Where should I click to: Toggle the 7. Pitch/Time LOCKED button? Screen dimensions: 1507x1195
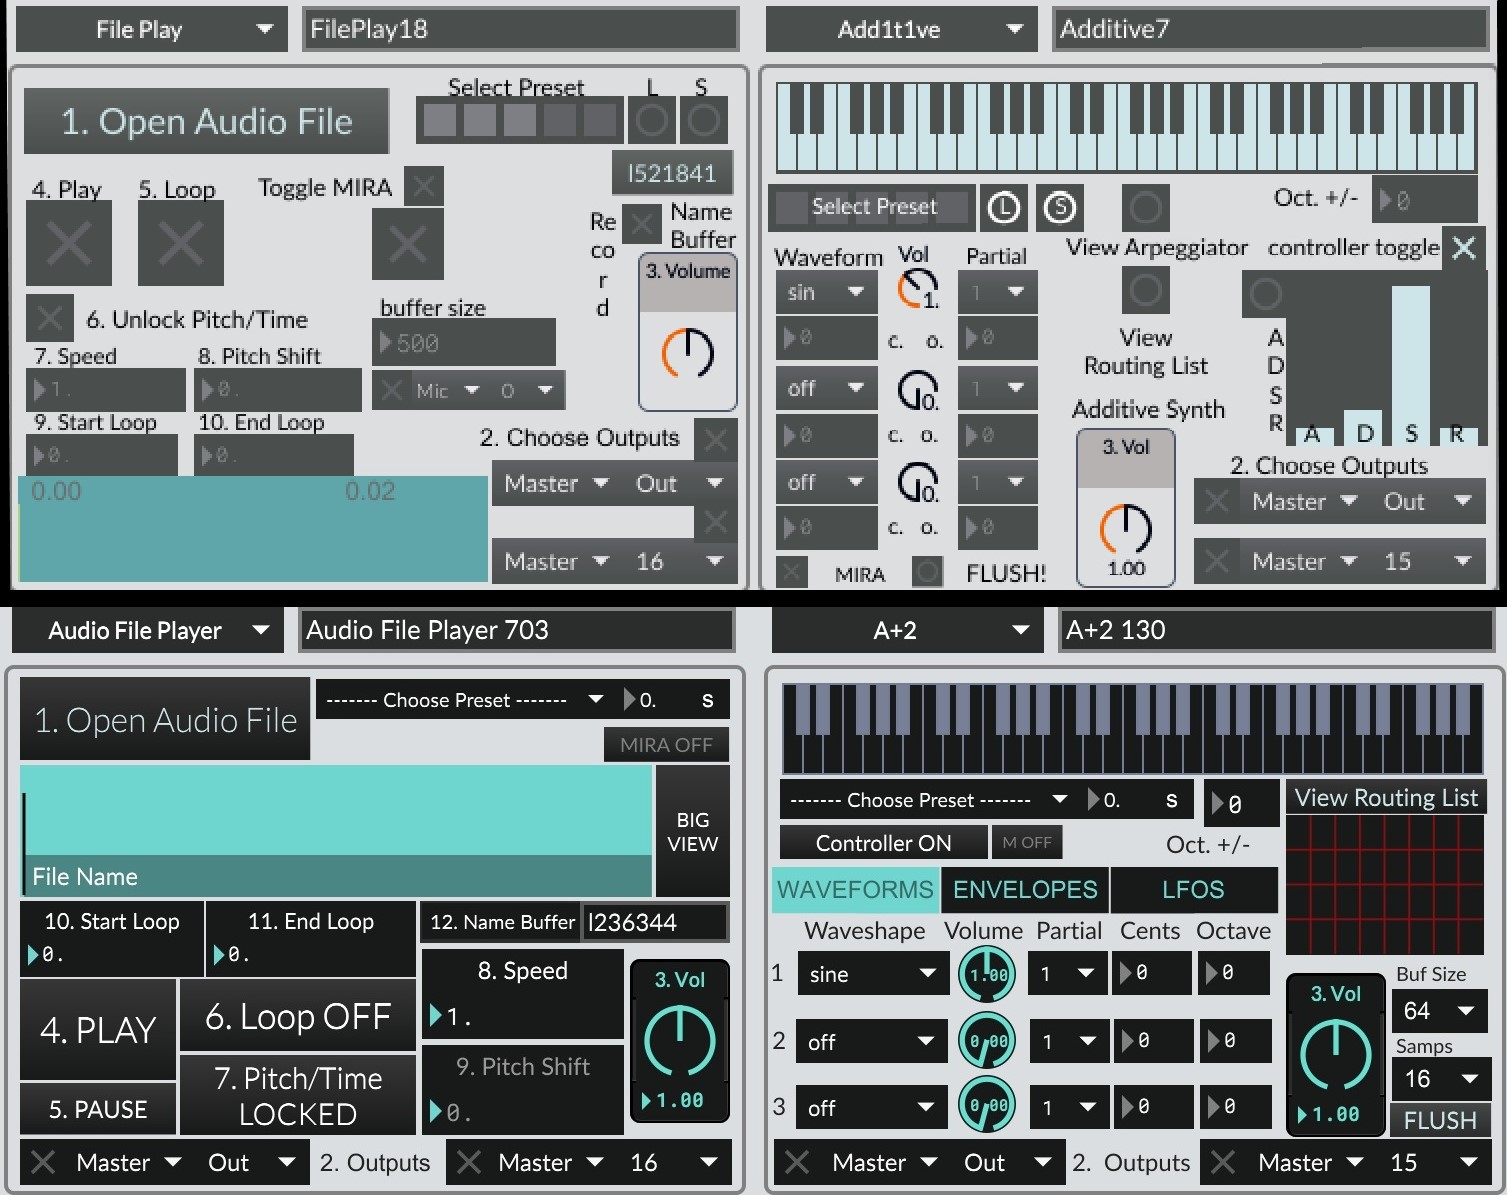[x=298, y=1095]
